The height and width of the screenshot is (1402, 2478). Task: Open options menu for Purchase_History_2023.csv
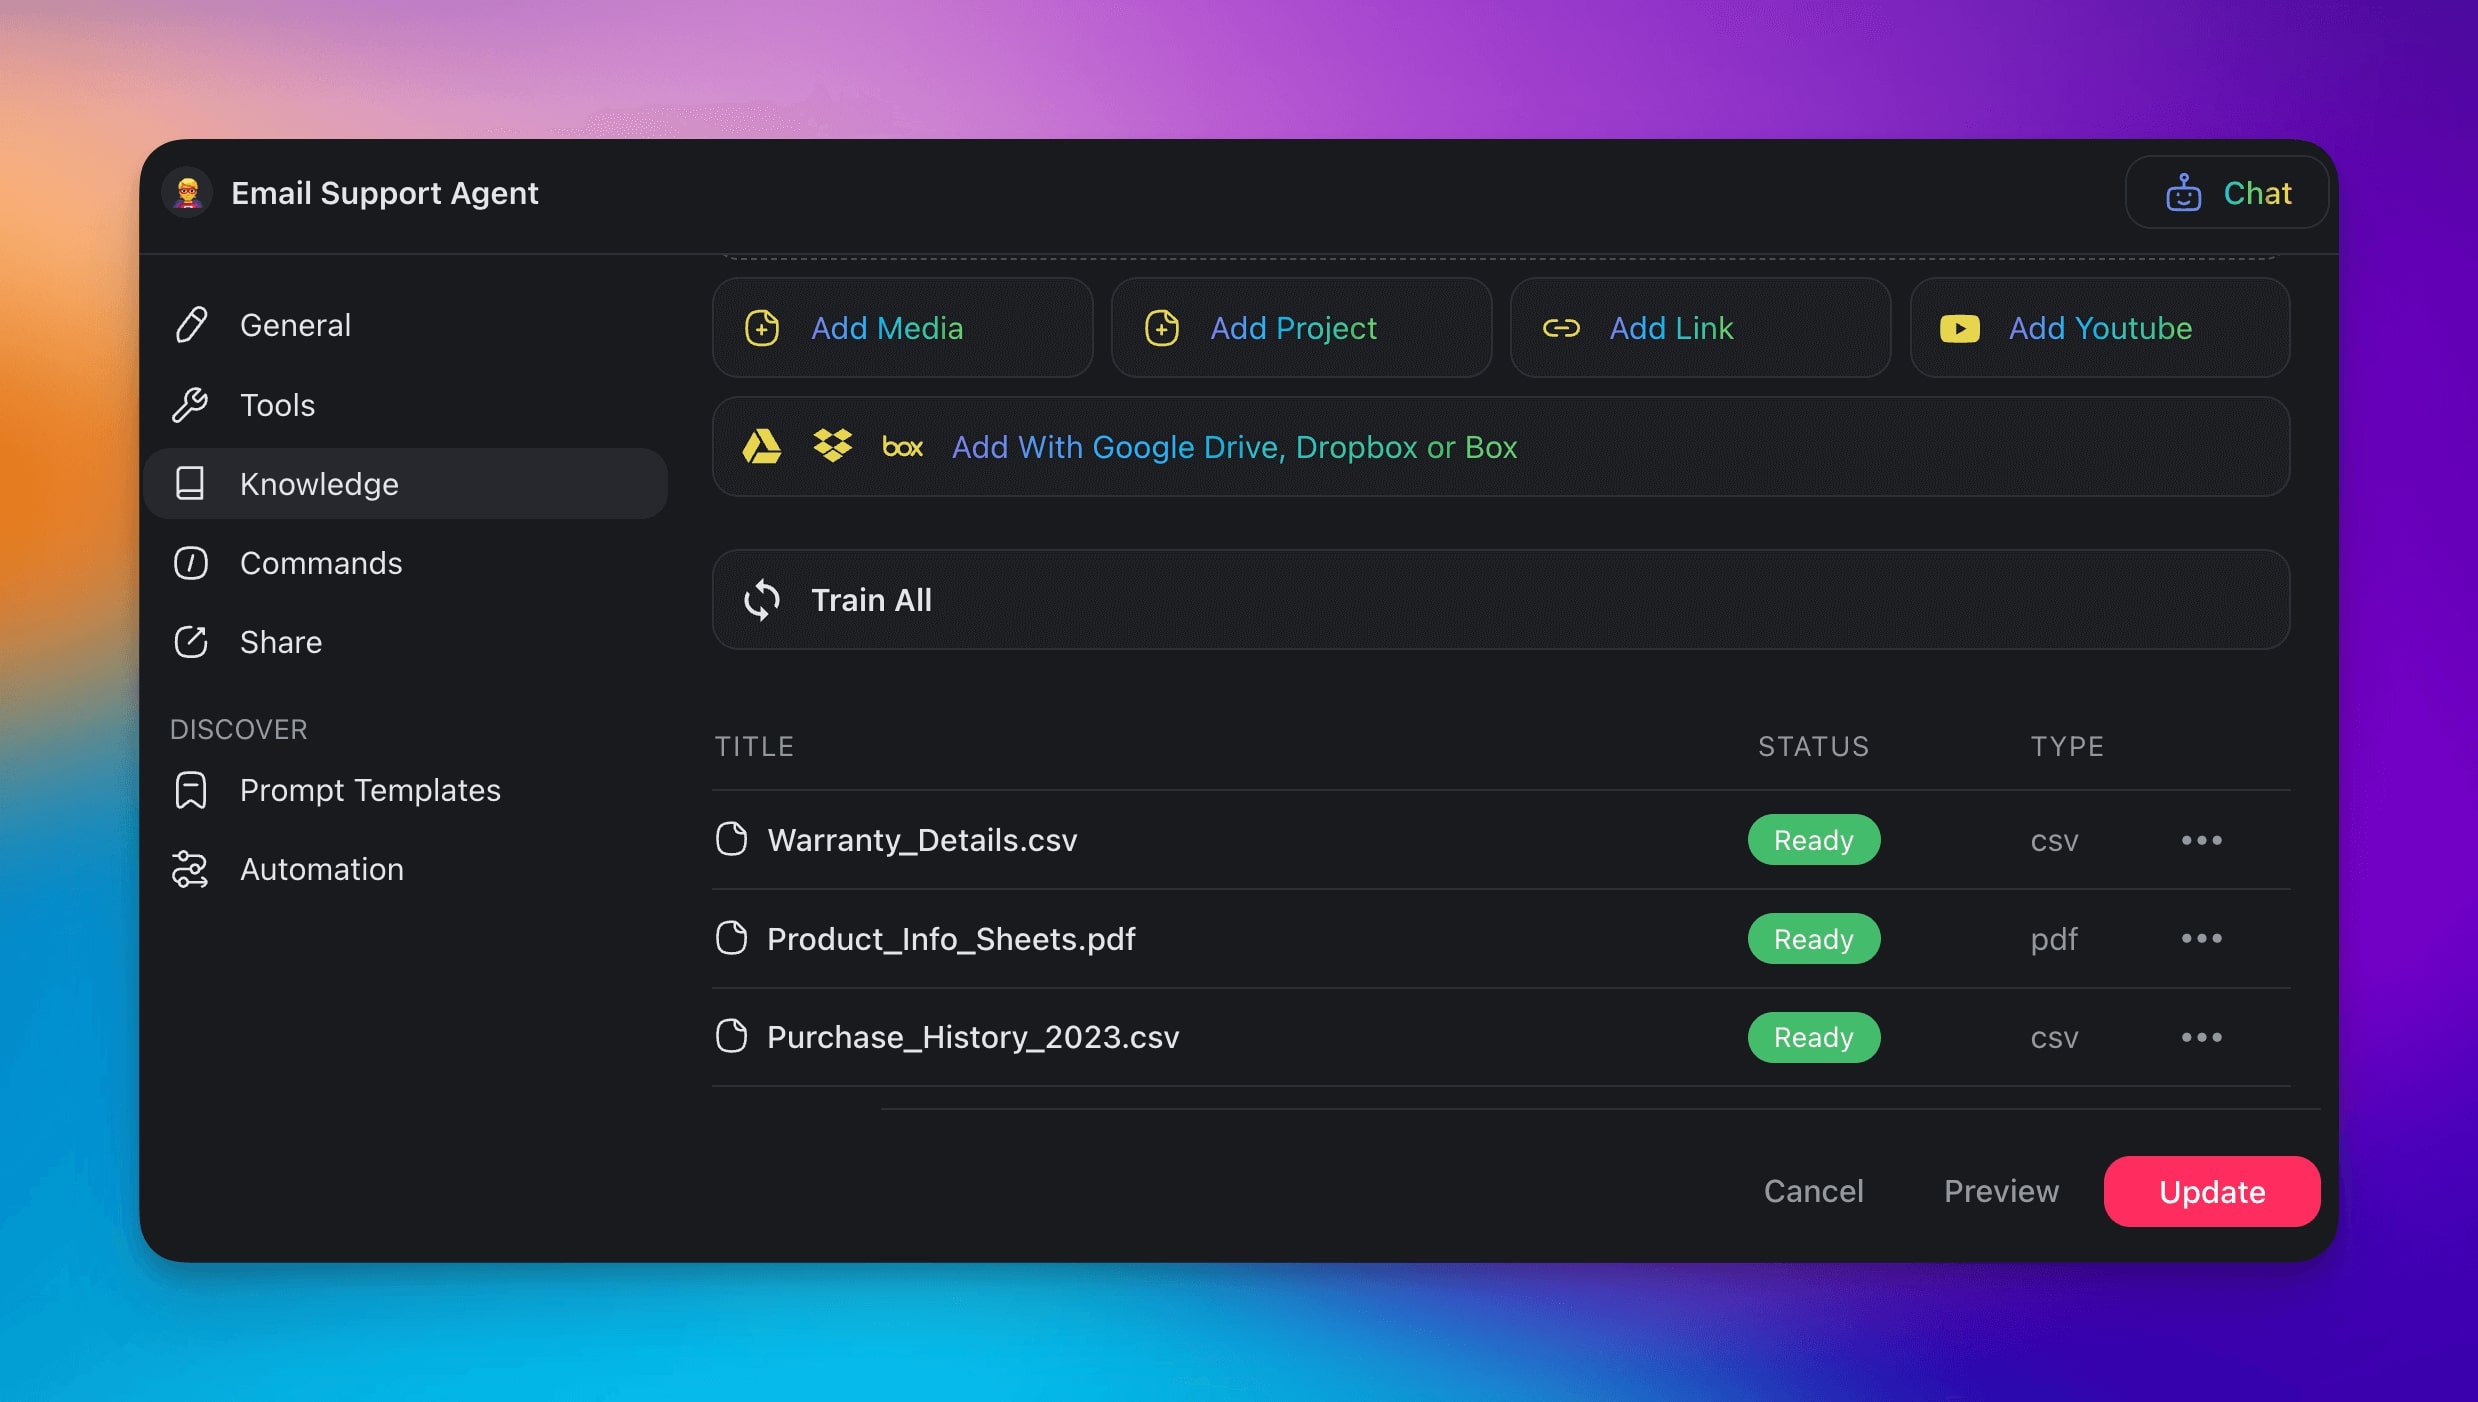2202,1037
